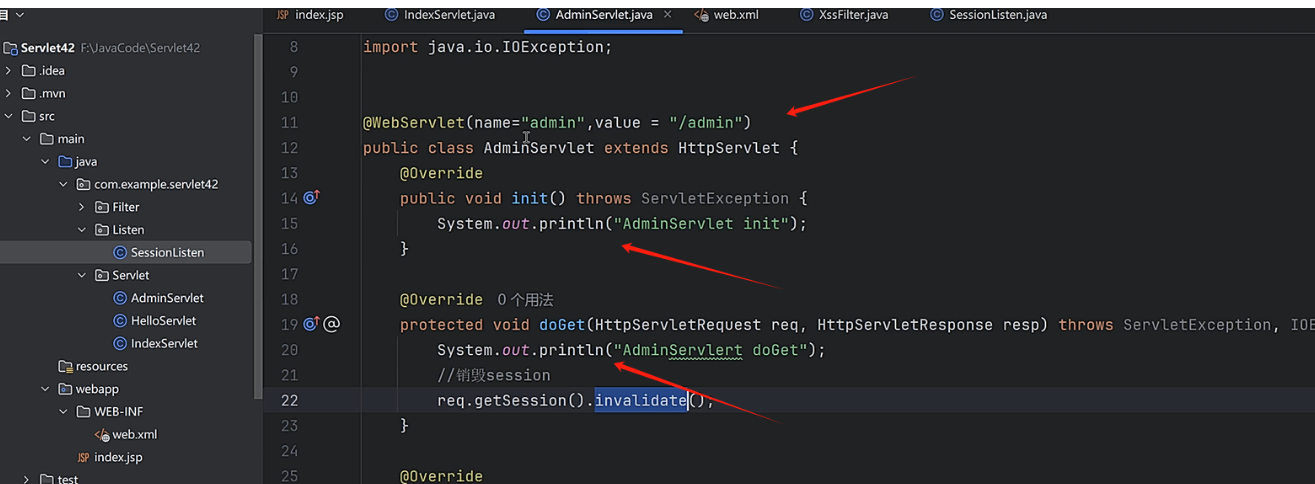
Task: Collapse the webapp folder
Action: click(x=45, y=389)
